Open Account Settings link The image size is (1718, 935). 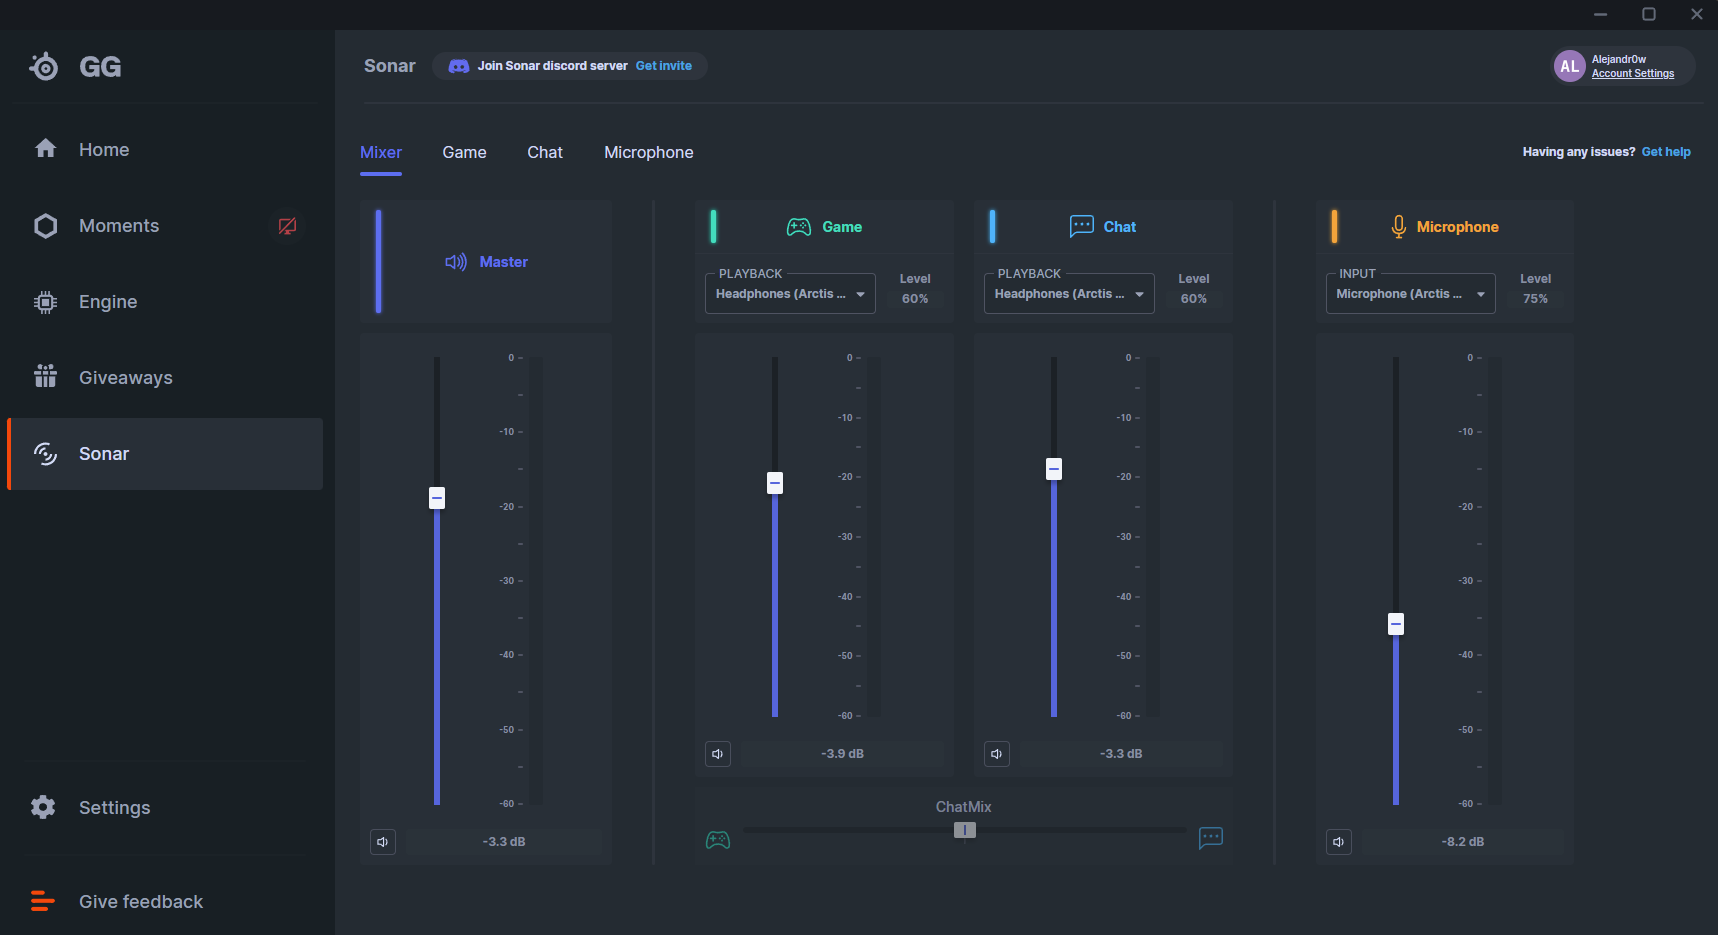1633,74
